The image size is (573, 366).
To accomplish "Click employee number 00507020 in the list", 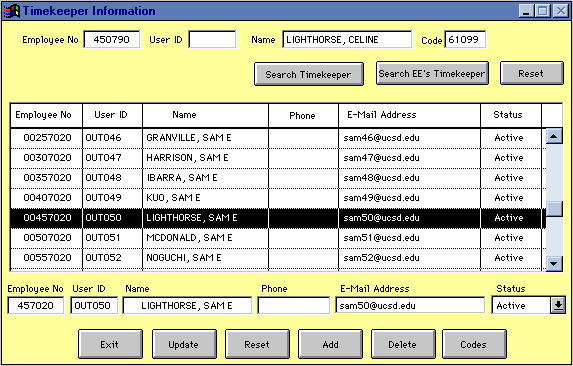I will pos(47,238).
